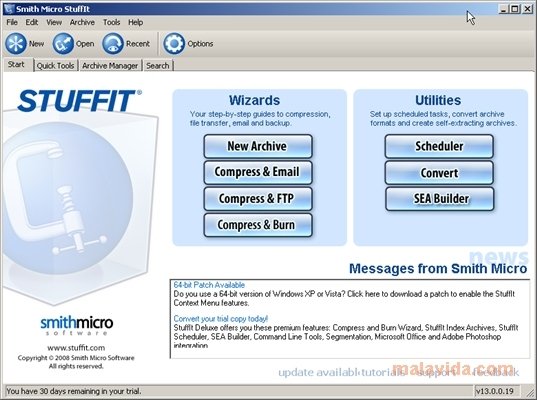Close the StuffIt window

(x=527, y=9)
